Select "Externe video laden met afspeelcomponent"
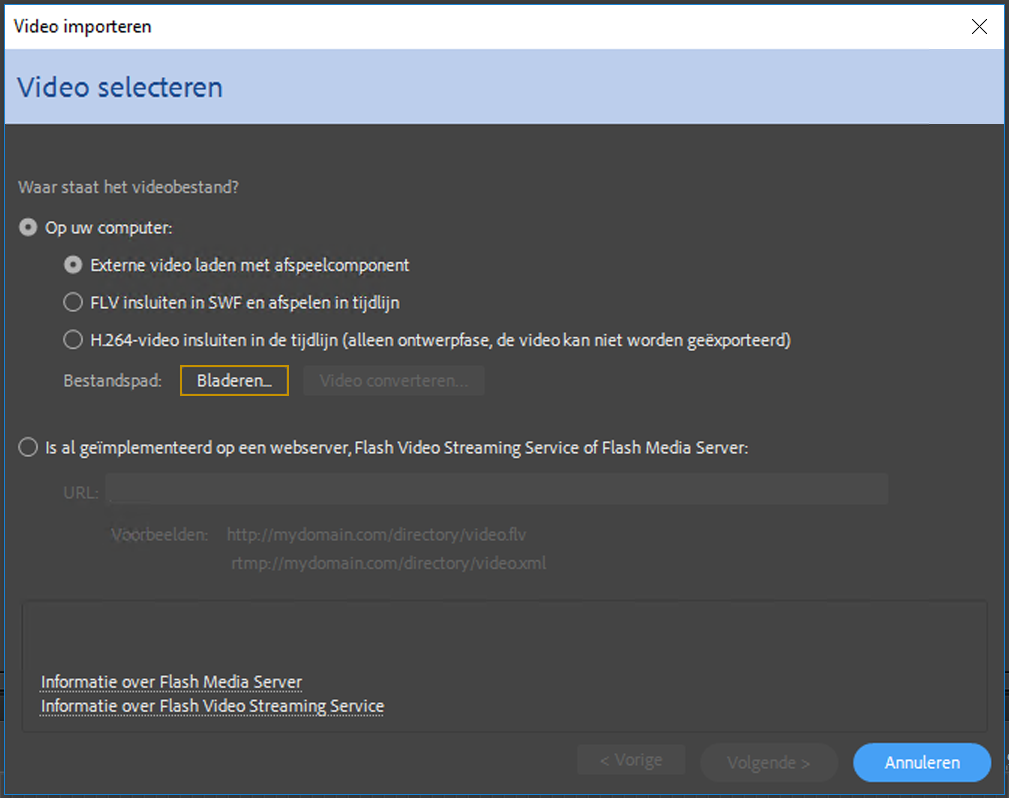1009x798 pixels. point(72,264)
